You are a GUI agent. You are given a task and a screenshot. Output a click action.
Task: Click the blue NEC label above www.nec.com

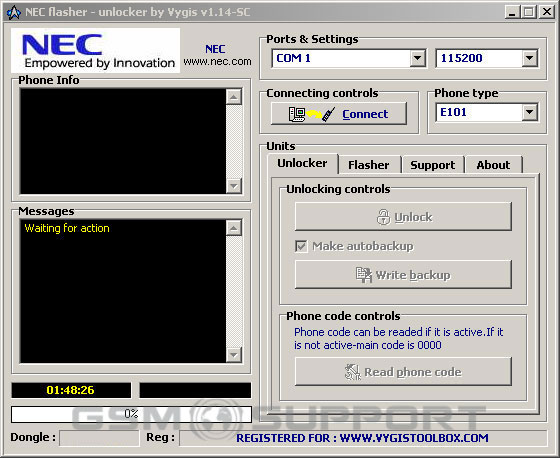(x=215, y=49)
